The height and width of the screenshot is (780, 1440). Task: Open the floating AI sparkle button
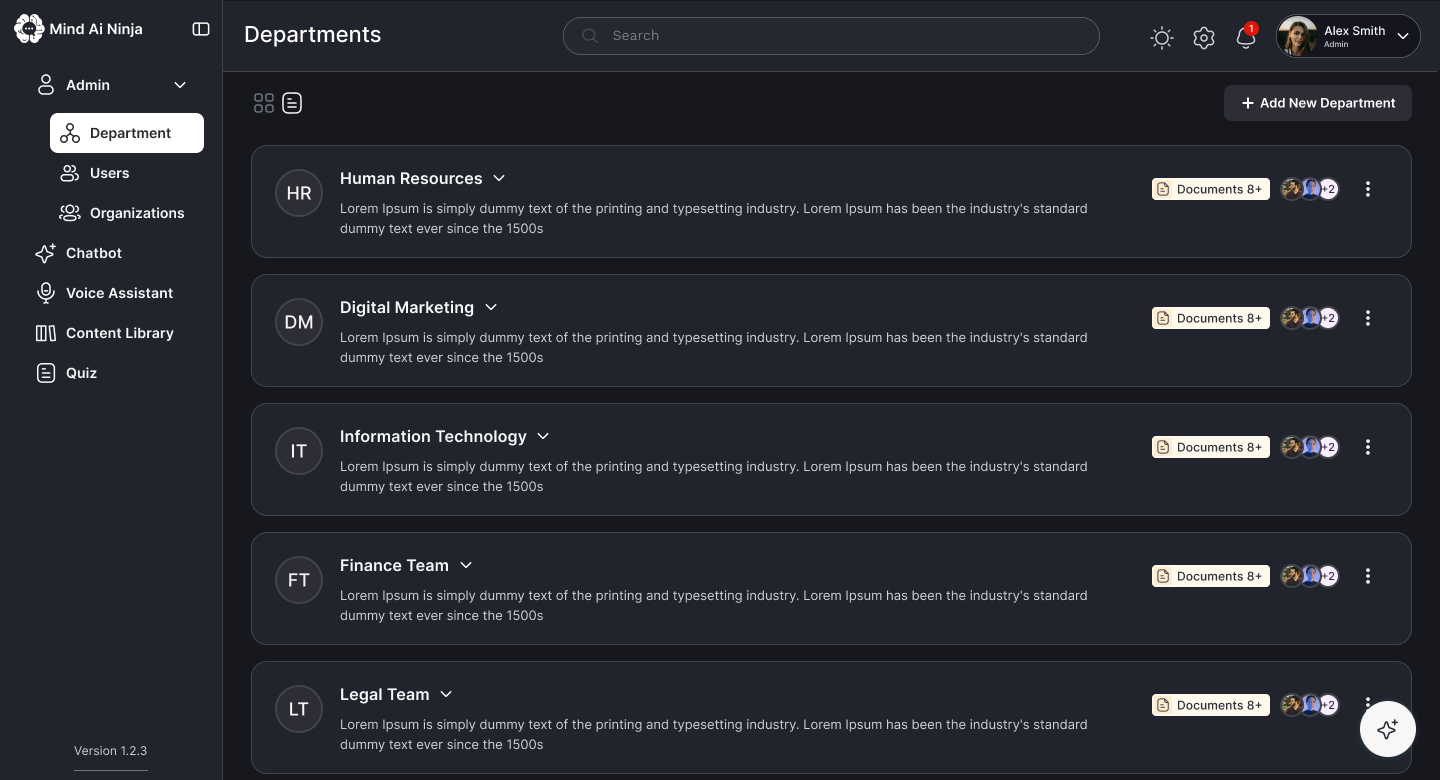[x=1387, y=729]
